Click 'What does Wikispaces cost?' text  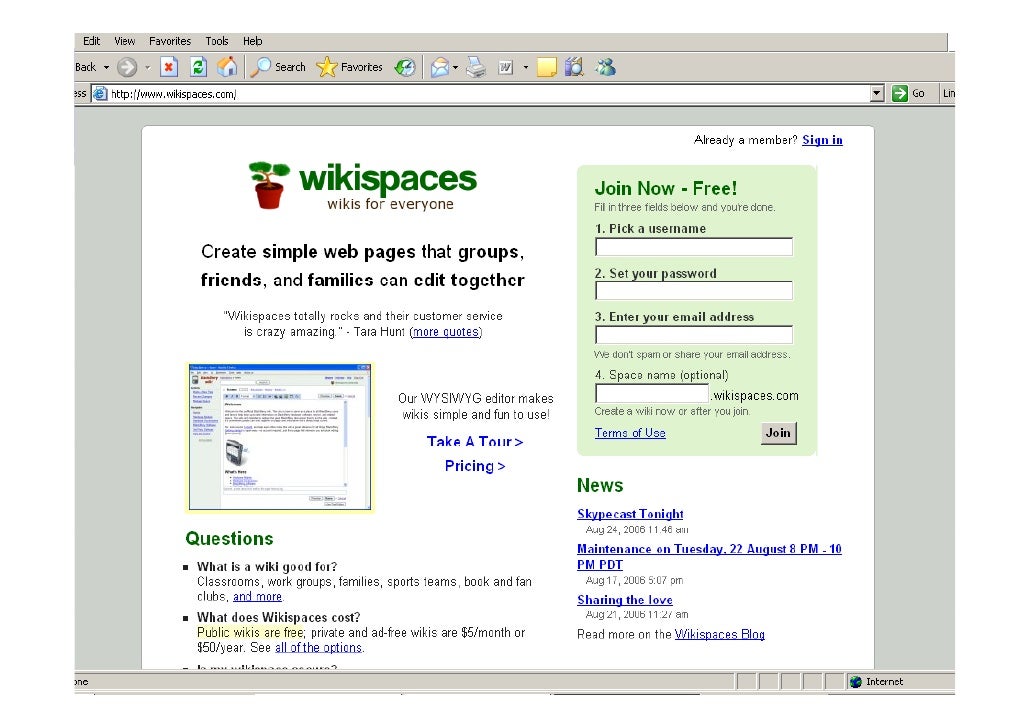279,617
